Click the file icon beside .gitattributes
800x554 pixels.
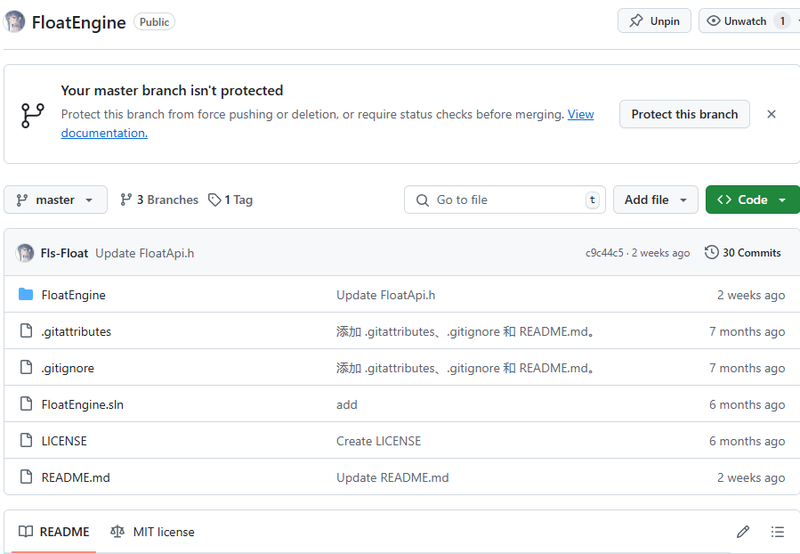(26, 331)
